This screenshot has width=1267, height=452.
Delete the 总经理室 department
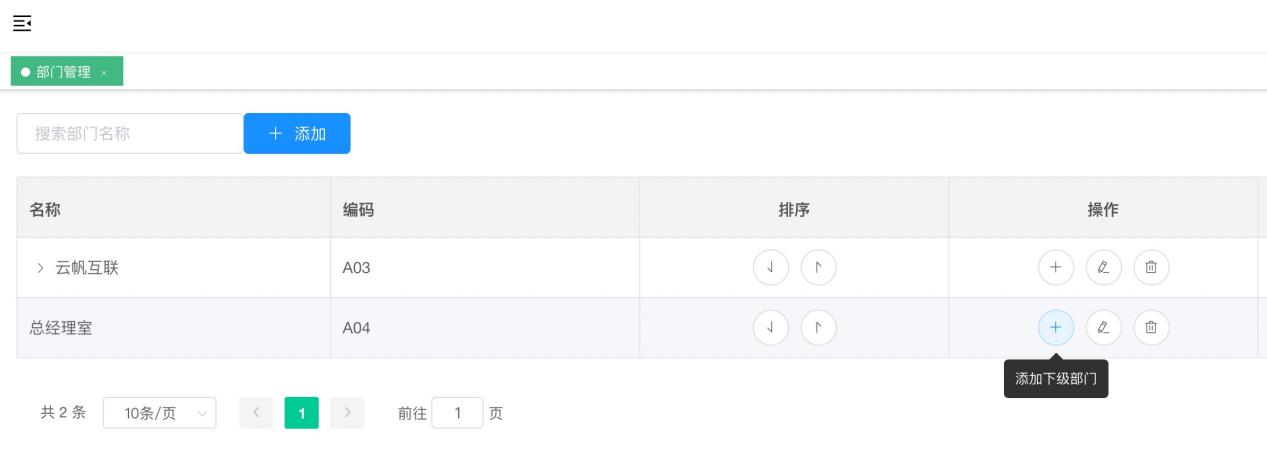pyautogui.click(x=1151, y=327)
